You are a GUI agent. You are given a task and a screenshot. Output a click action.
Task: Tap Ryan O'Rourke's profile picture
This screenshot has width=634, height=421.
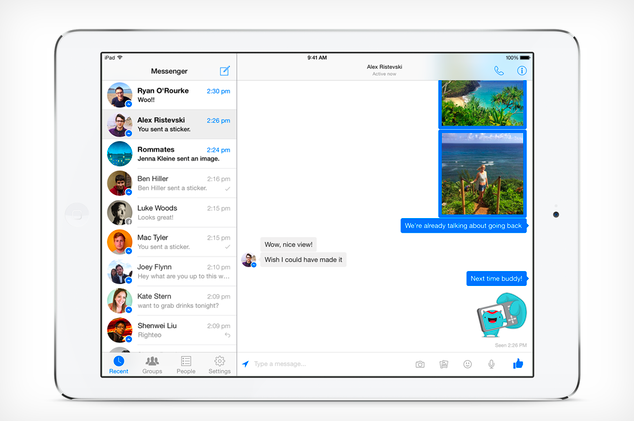click(120, 95)
